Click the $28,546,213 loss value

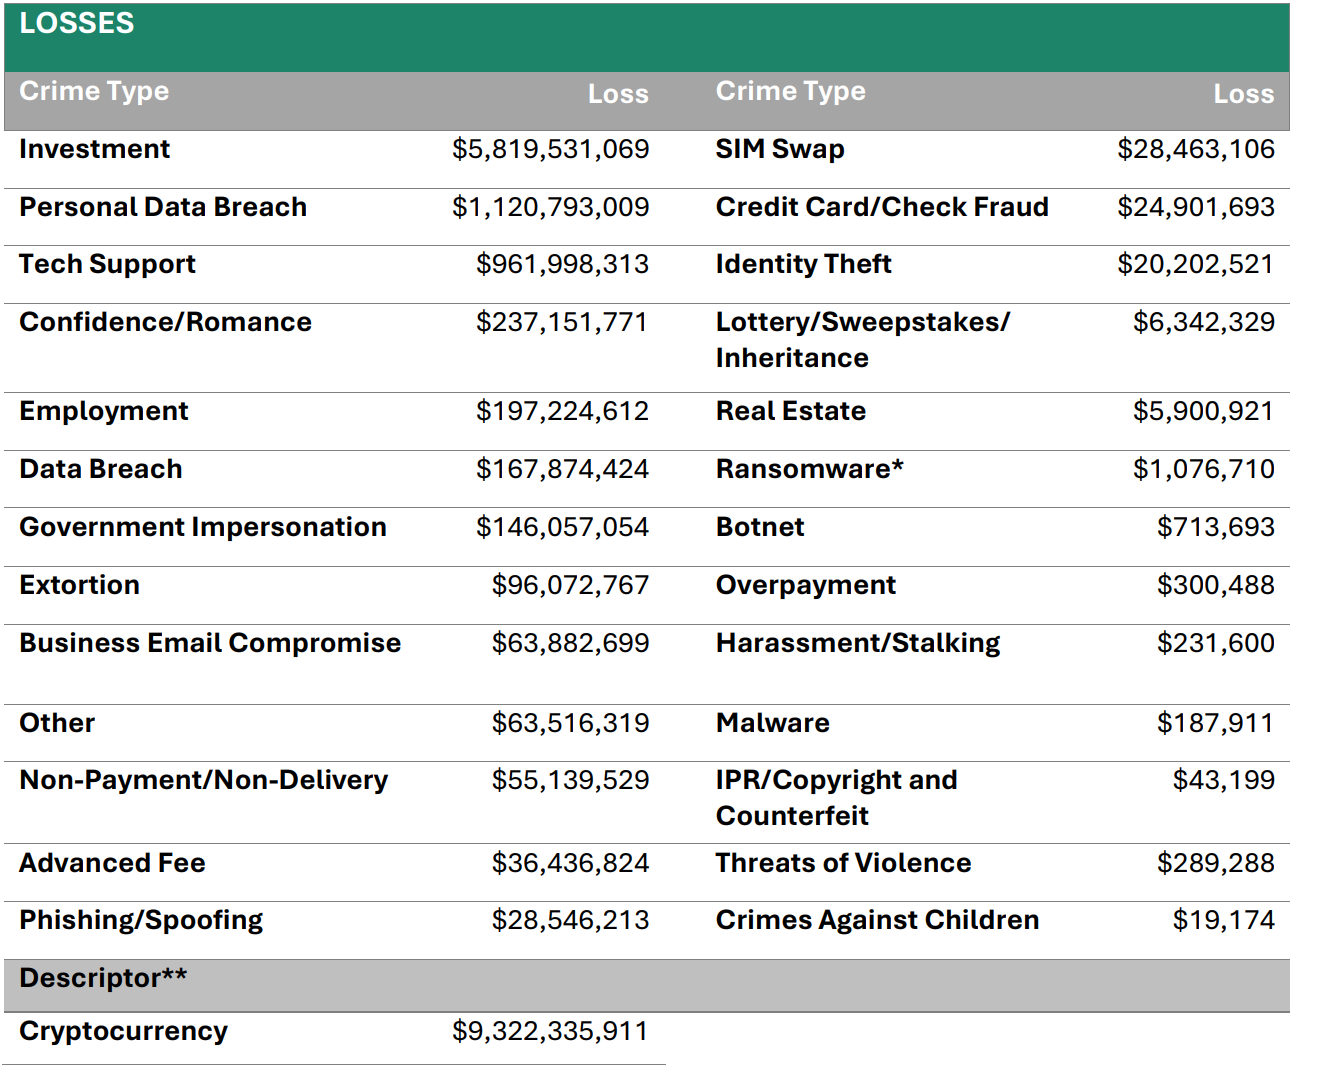click(x=570, y=920)
